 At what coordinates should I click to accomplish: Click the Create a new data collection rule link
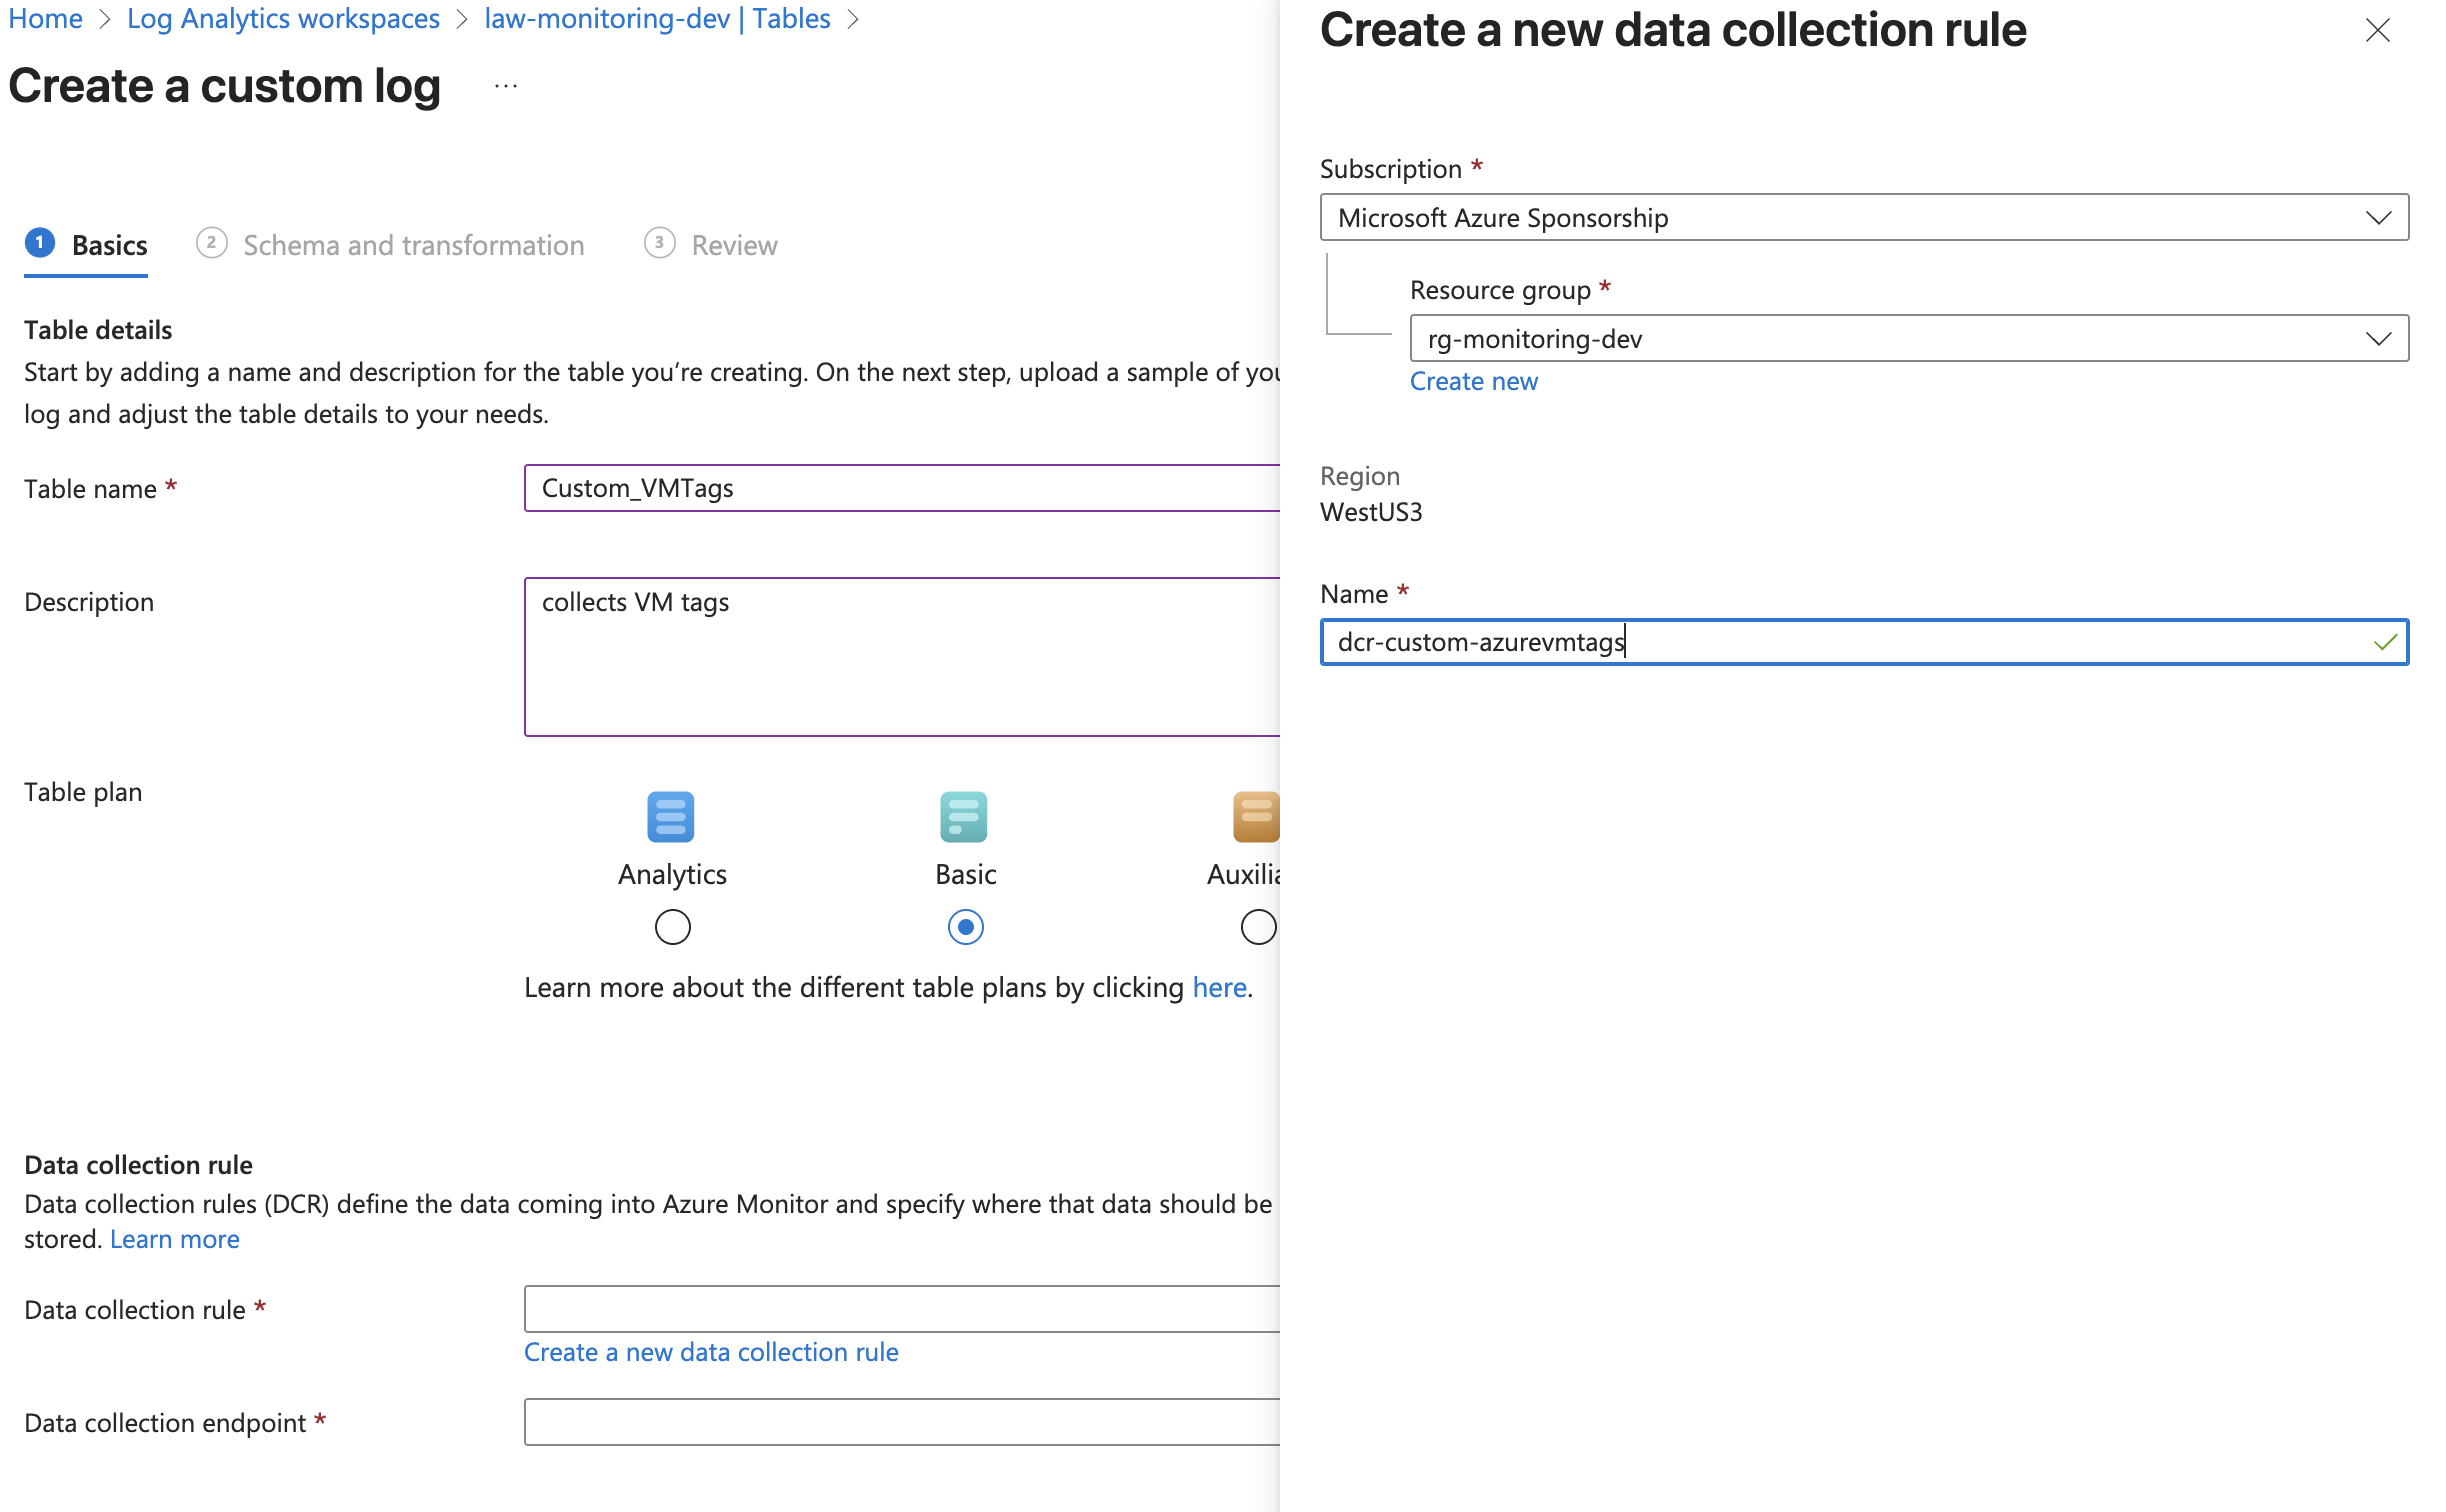click(711, 1352)
